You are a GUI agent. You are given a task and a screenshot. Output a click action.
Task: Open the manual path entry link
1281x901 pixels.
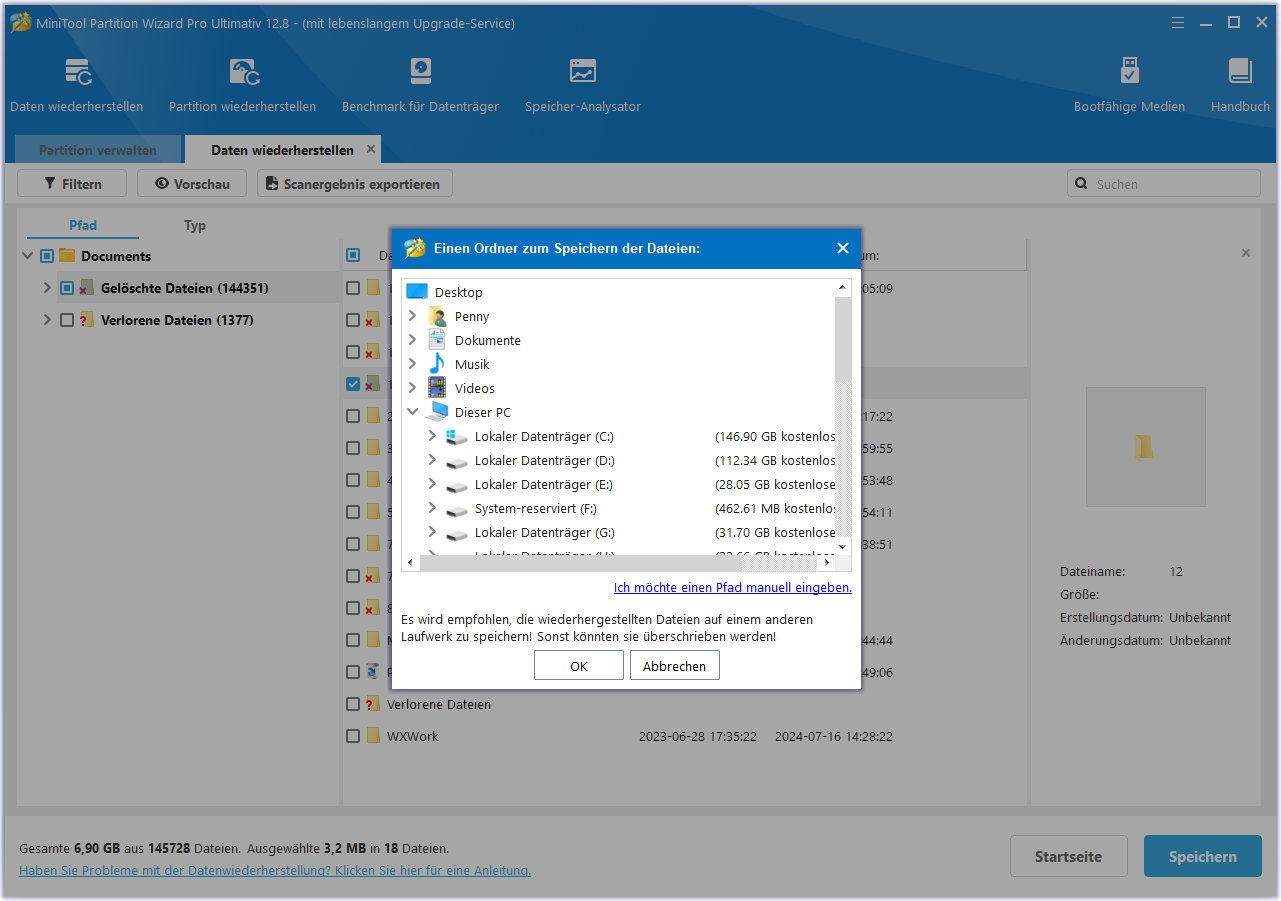[733, 588]
